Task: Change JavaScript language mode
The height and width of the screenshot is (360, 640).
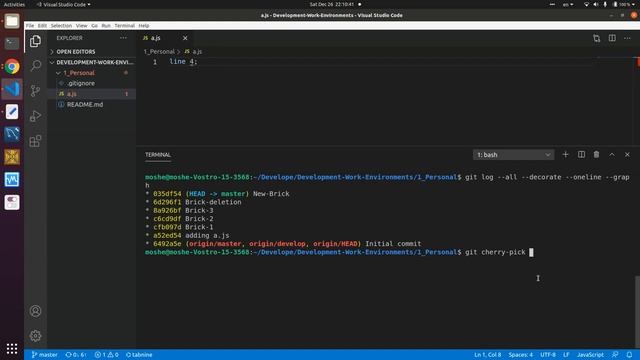Action: point(590,355)
